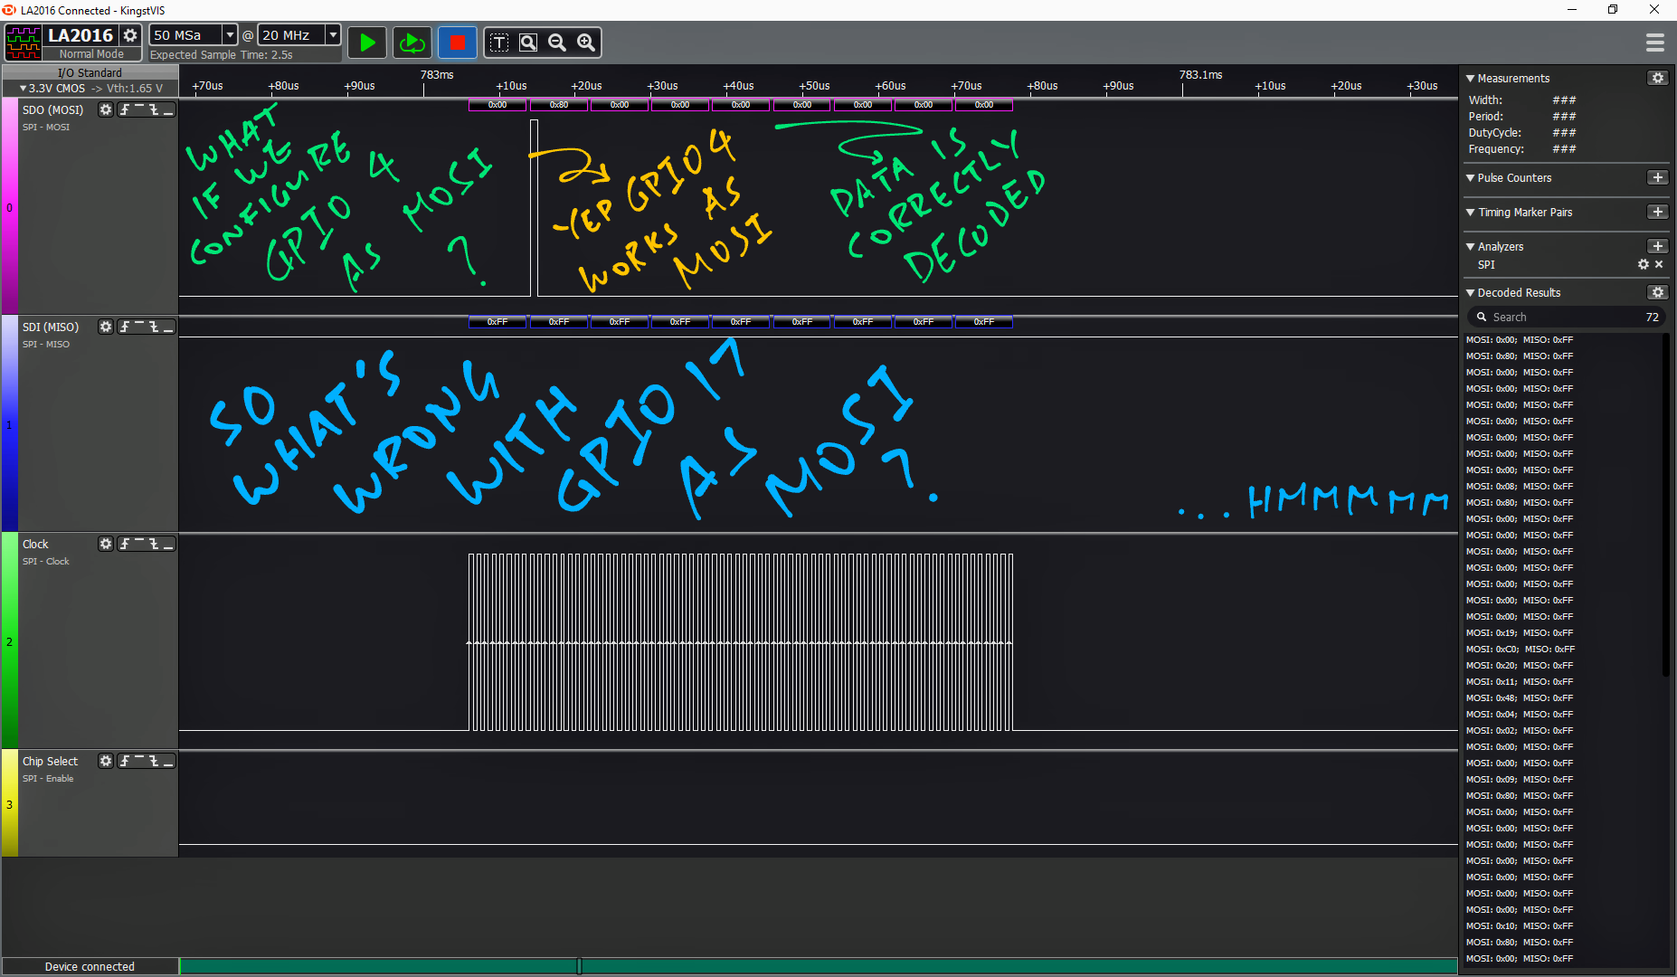Screen dimensions: 1677x977
Task: Open the 50 MSa sample depth dropdown
Action: tap(229, 35)
